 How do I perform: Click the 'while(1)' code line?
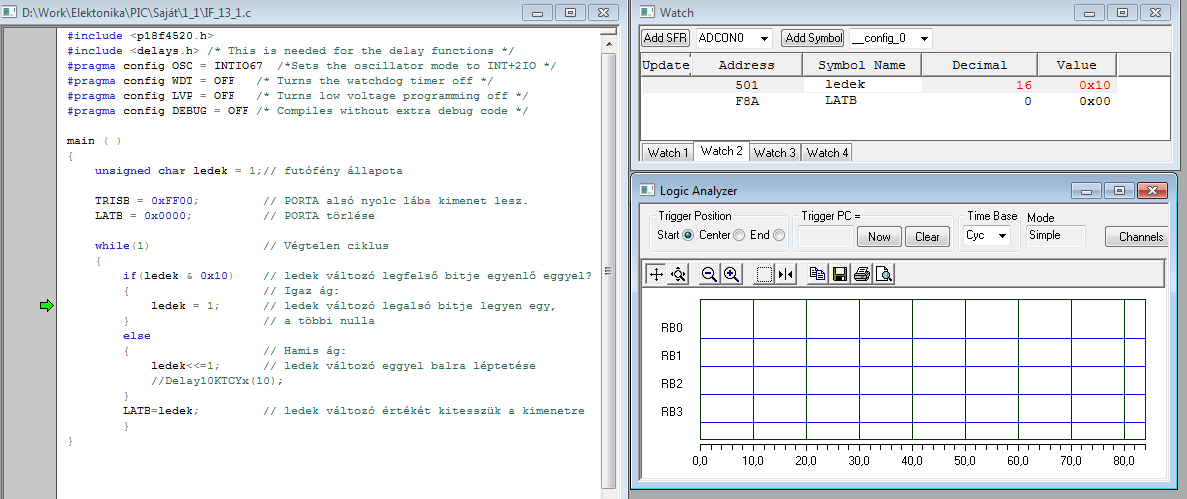(x=122, y=246)
